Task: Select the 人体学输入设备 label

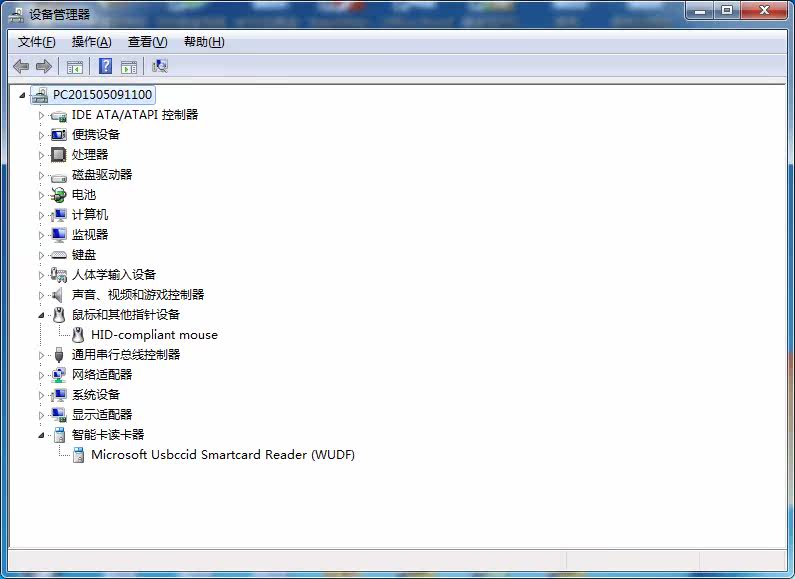Action: point(114,275)
